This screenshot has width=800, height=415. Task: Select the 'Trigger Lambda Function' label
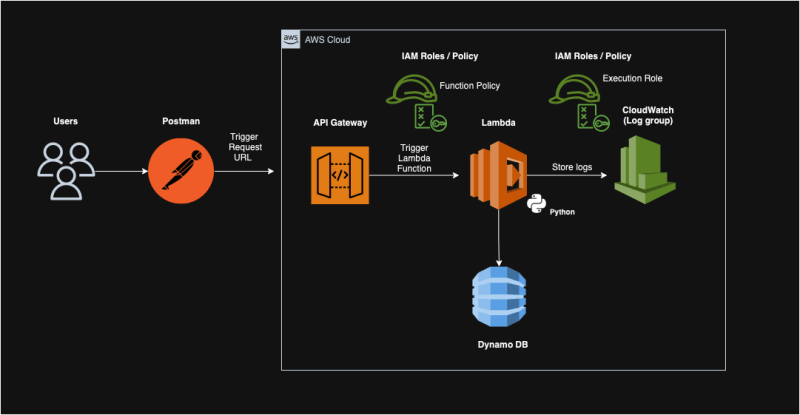tap(414, 158)
